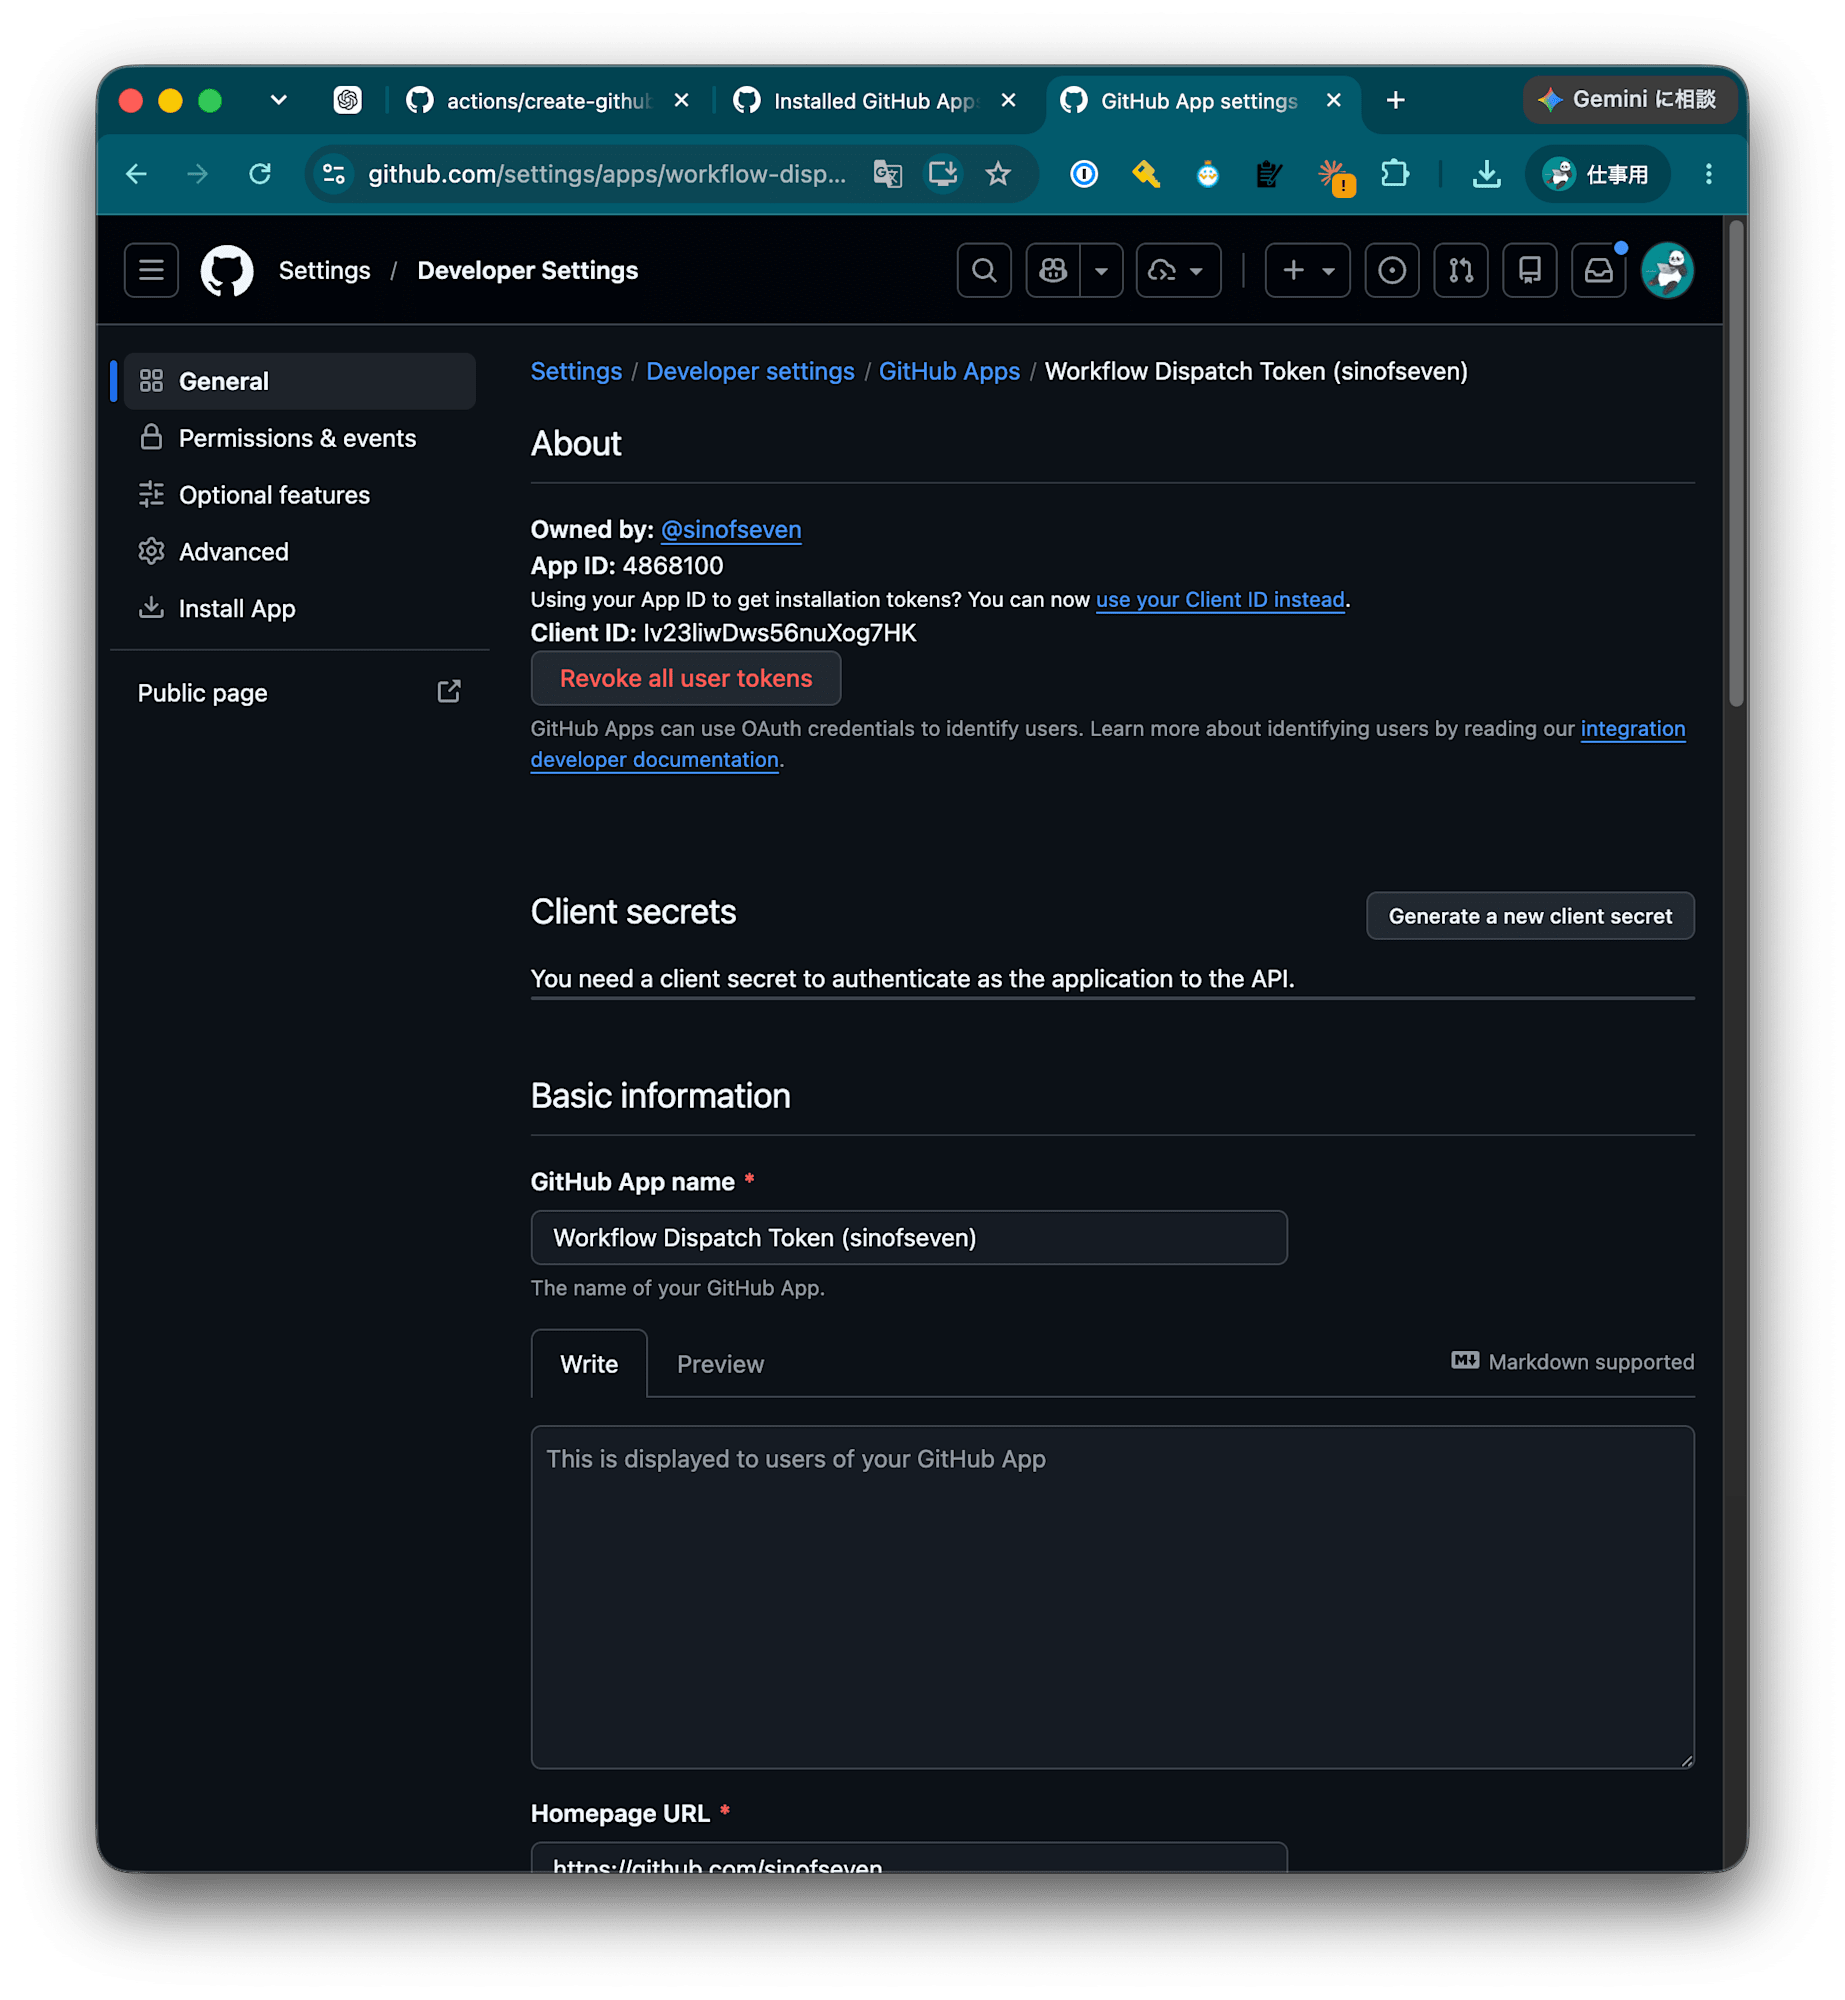Expand the Copilot options dropdown arrow
The height and width of the screenshot is (2000, 1845).
click(1100, 270)
